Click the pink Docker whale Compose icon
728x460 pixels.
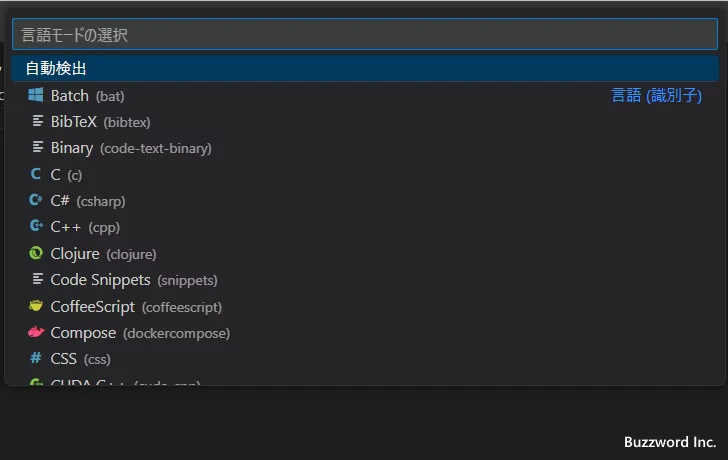tap(36, 332)
